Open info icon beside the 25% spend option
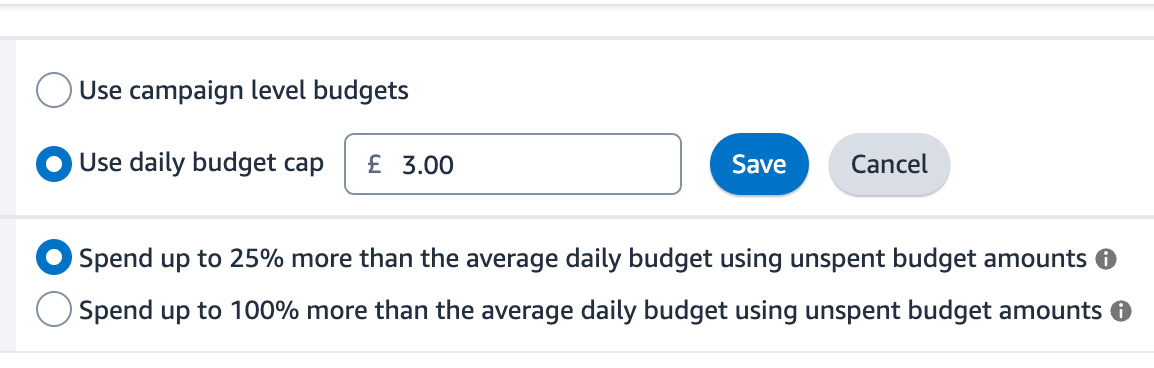Viewport: 1154px width, 368px height. (1105, 259)
